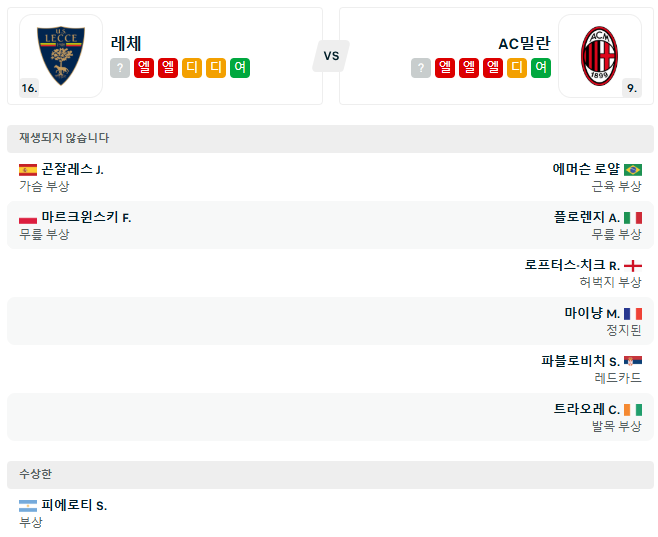Click the Brazil flag beside 에메르송 로얄
The width and height of the screenshot is (658, 537).
click(x=633, y=170)
